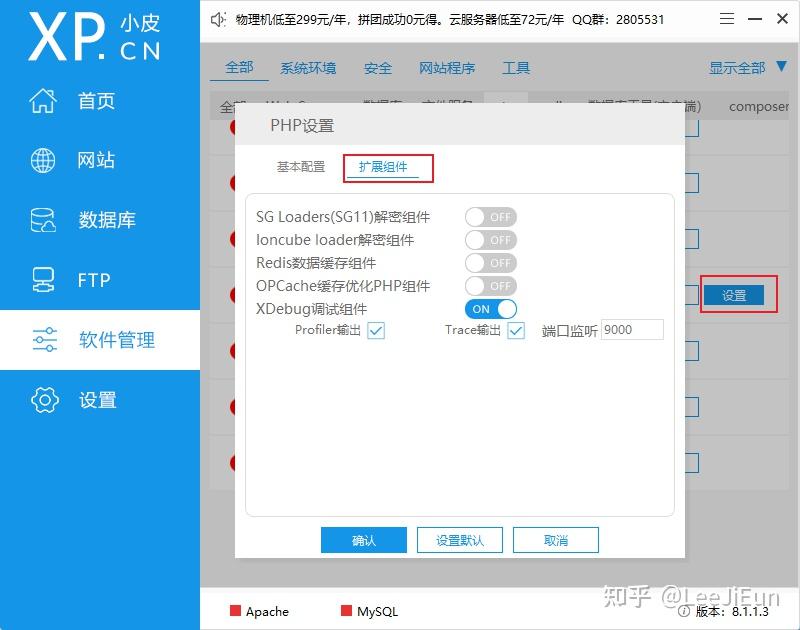Uncheck Profiler输出 checkbox
The image size is (800, 630).
(x=376, y=331)
